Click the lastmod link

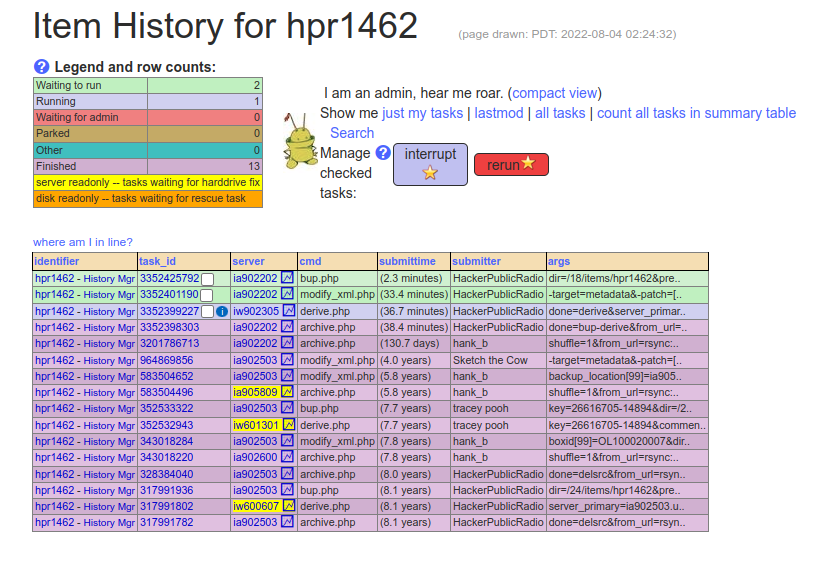point(499,113)
